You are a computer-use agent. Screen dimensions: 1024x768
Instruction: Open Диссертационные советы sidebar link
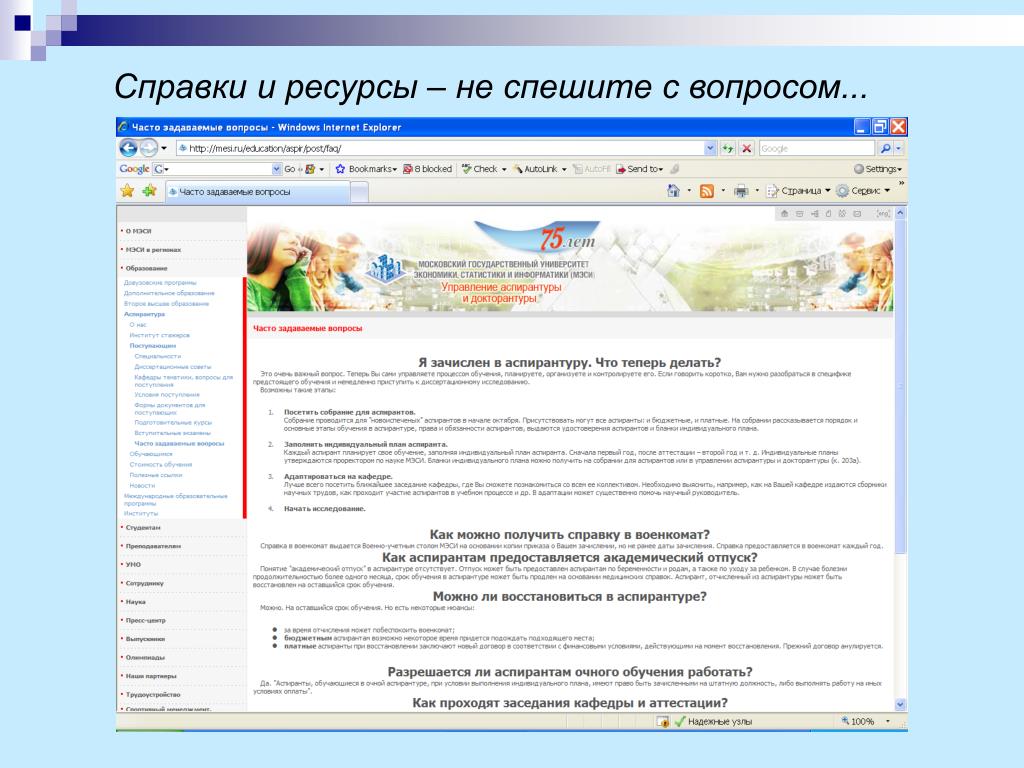[x=172, y=367]
